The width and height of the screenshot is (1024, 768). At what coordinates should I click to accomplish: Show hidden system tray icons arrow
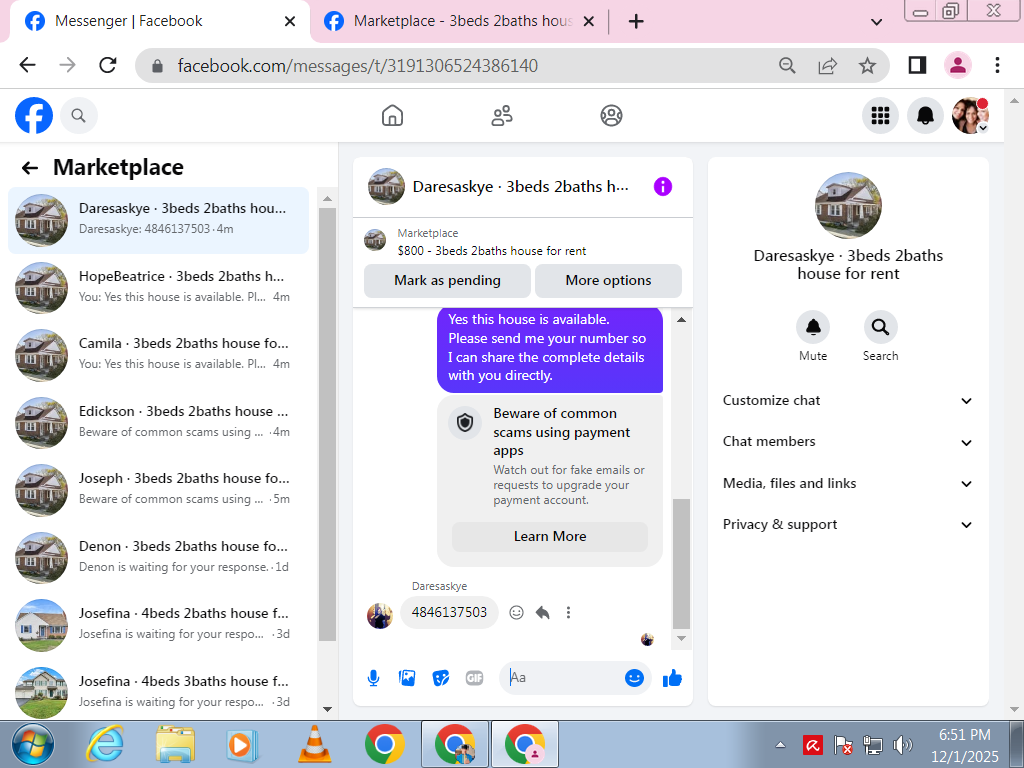[x=780, y=745]
